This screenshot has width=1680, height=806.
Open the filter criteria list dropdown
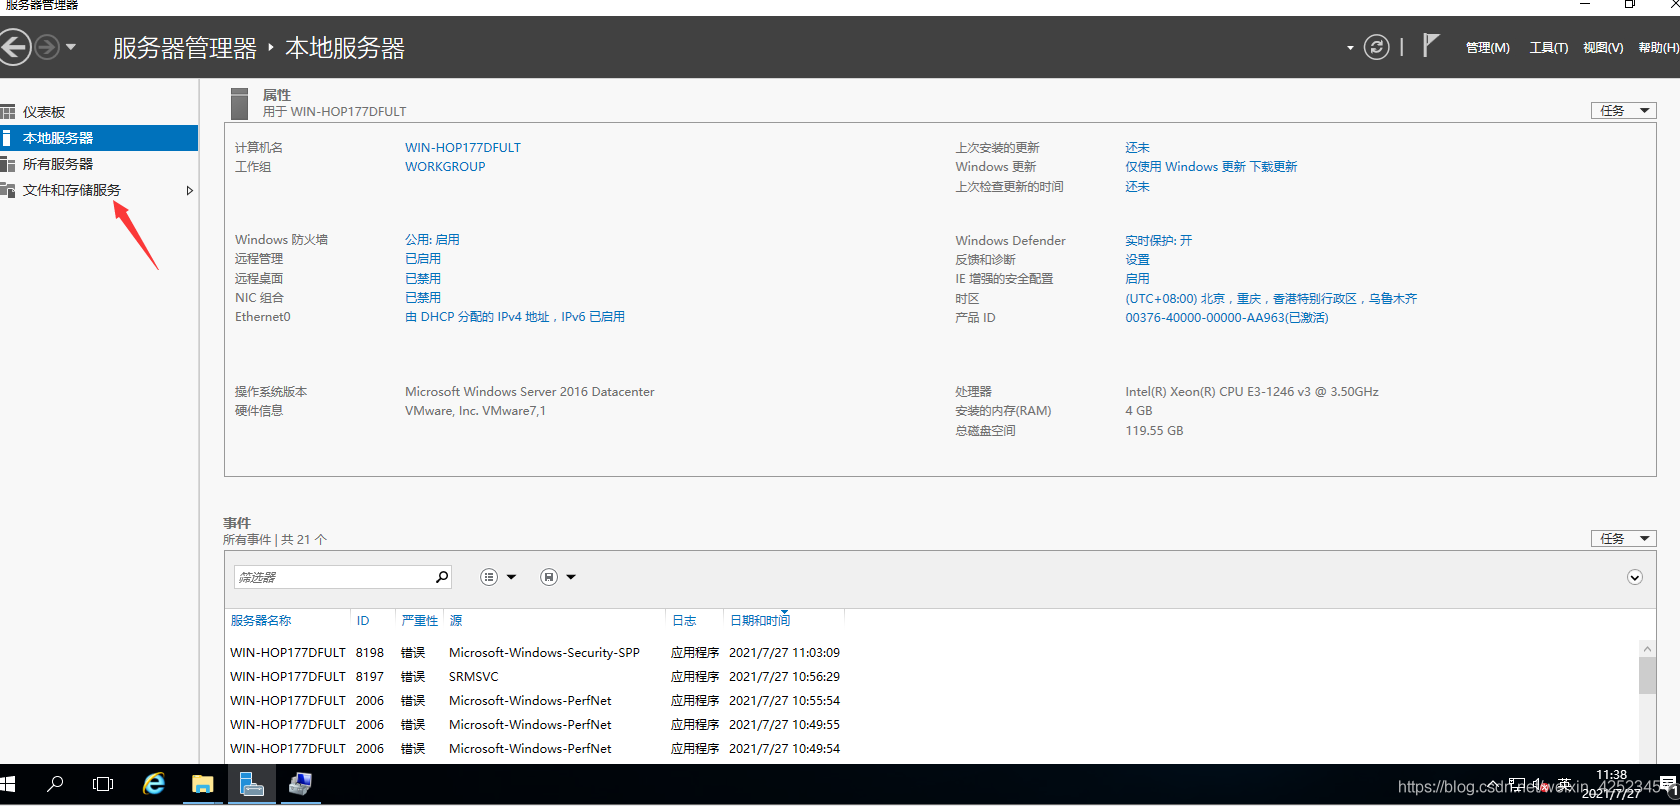click(498, 577)
